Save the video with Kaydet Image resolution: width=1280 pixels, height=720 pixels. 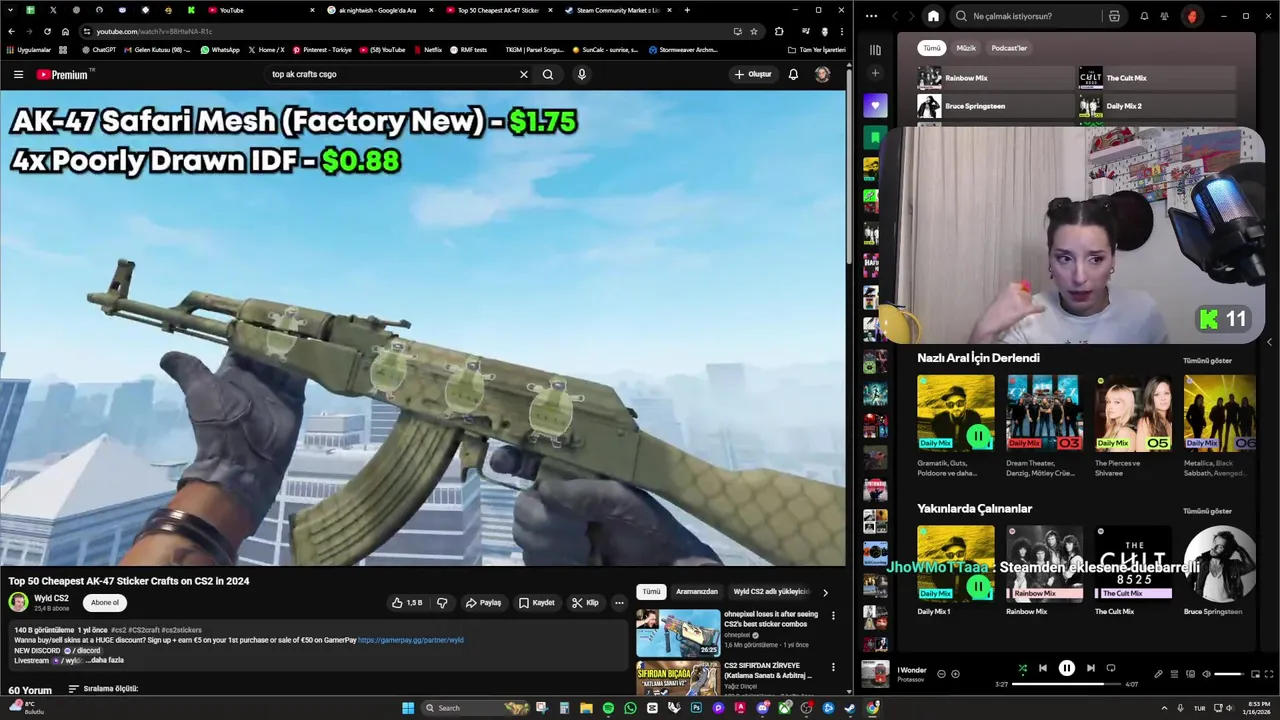(x=537, y=603)
